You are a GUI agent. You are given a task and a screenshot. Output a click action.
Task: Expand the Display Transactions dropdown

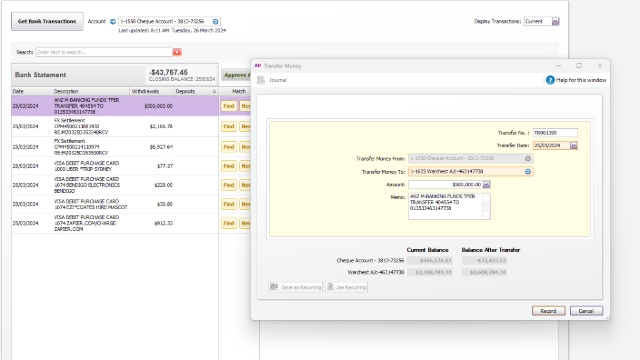[556, 21]
